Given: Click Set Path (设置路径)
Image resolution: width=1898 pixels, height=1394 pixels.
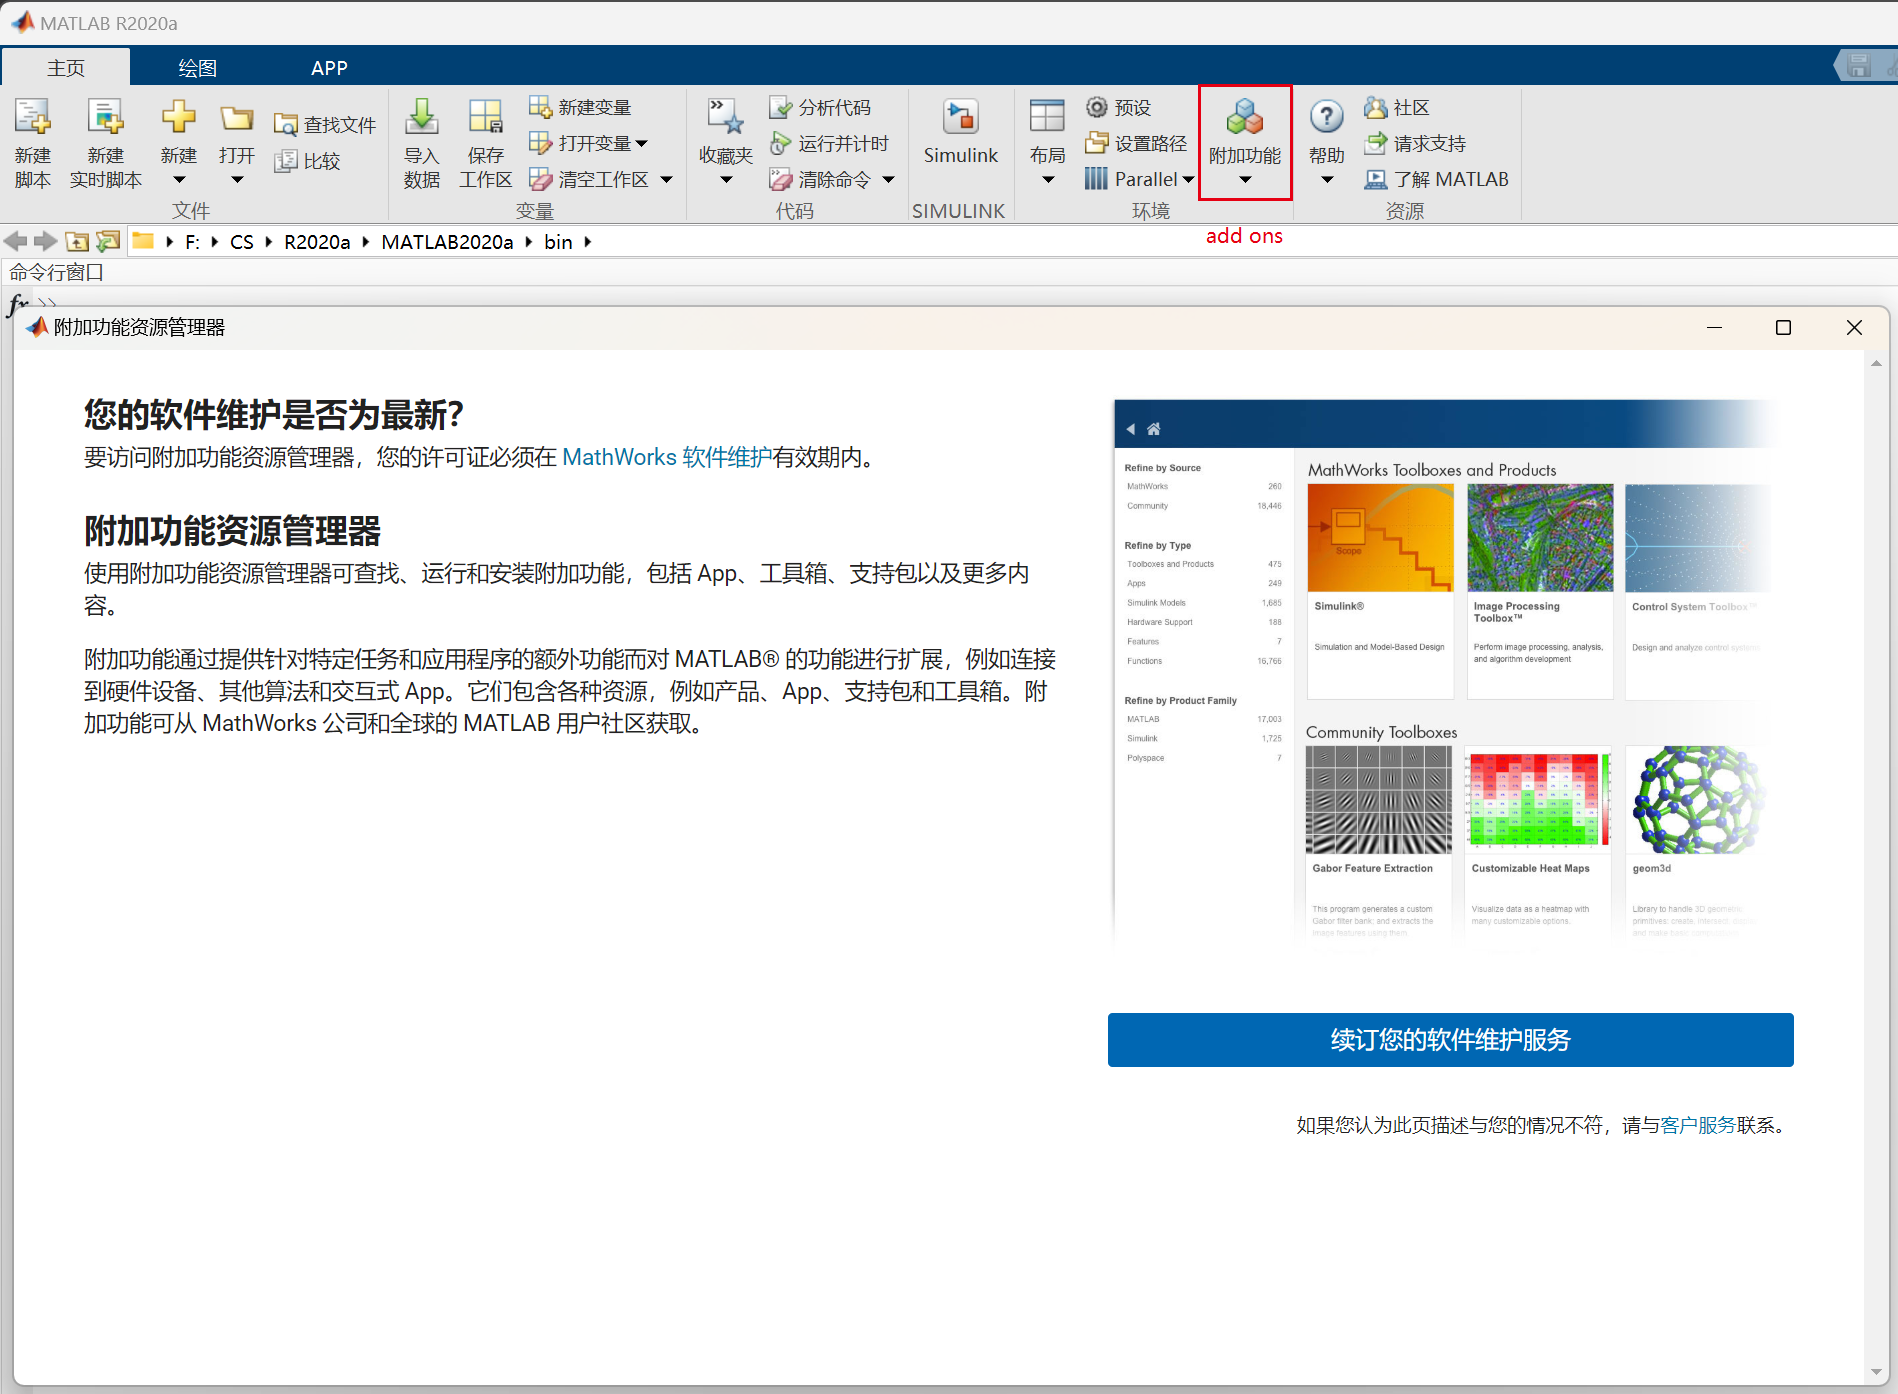Looking at the screenshot, I should 1137,143.
